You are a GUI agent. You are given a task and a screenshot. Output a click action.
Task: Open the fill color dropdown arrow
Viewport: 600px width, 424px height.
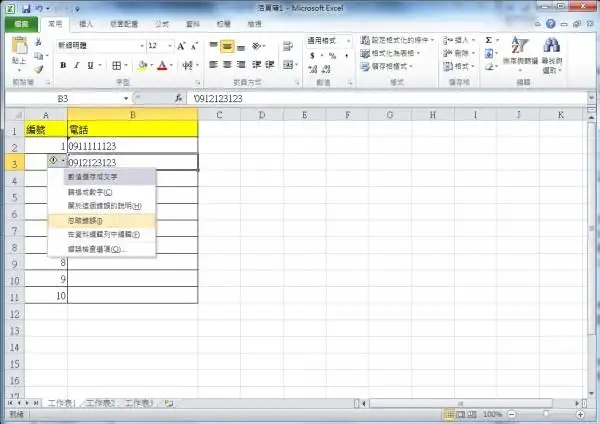pos(152,65)
